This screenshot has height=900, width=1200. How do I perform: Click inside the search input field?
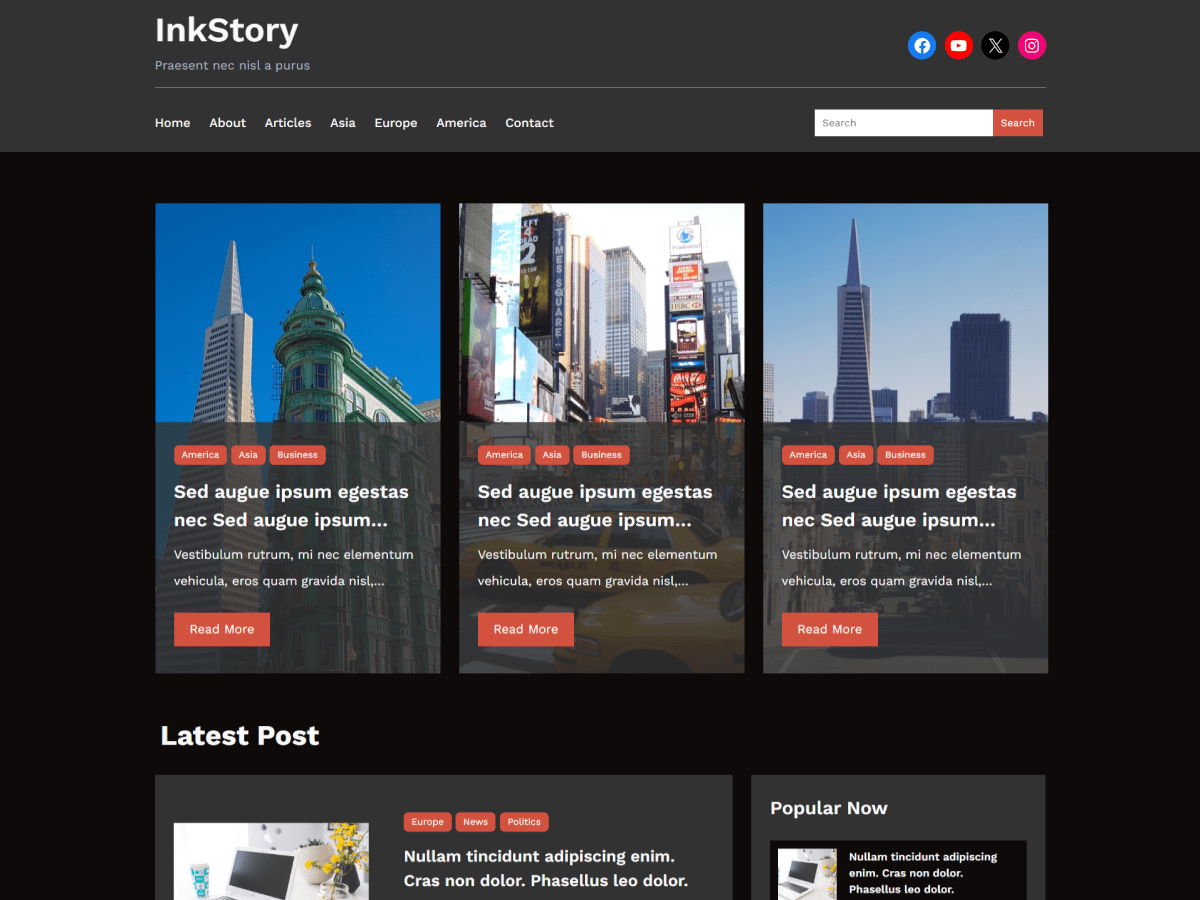tap(900, 122)
